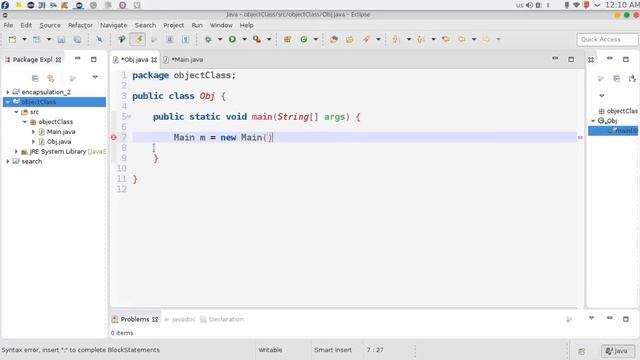Open the Refactor menu
Image resolution: width=640 pixels, height=360 pixels.
[80, 25]
